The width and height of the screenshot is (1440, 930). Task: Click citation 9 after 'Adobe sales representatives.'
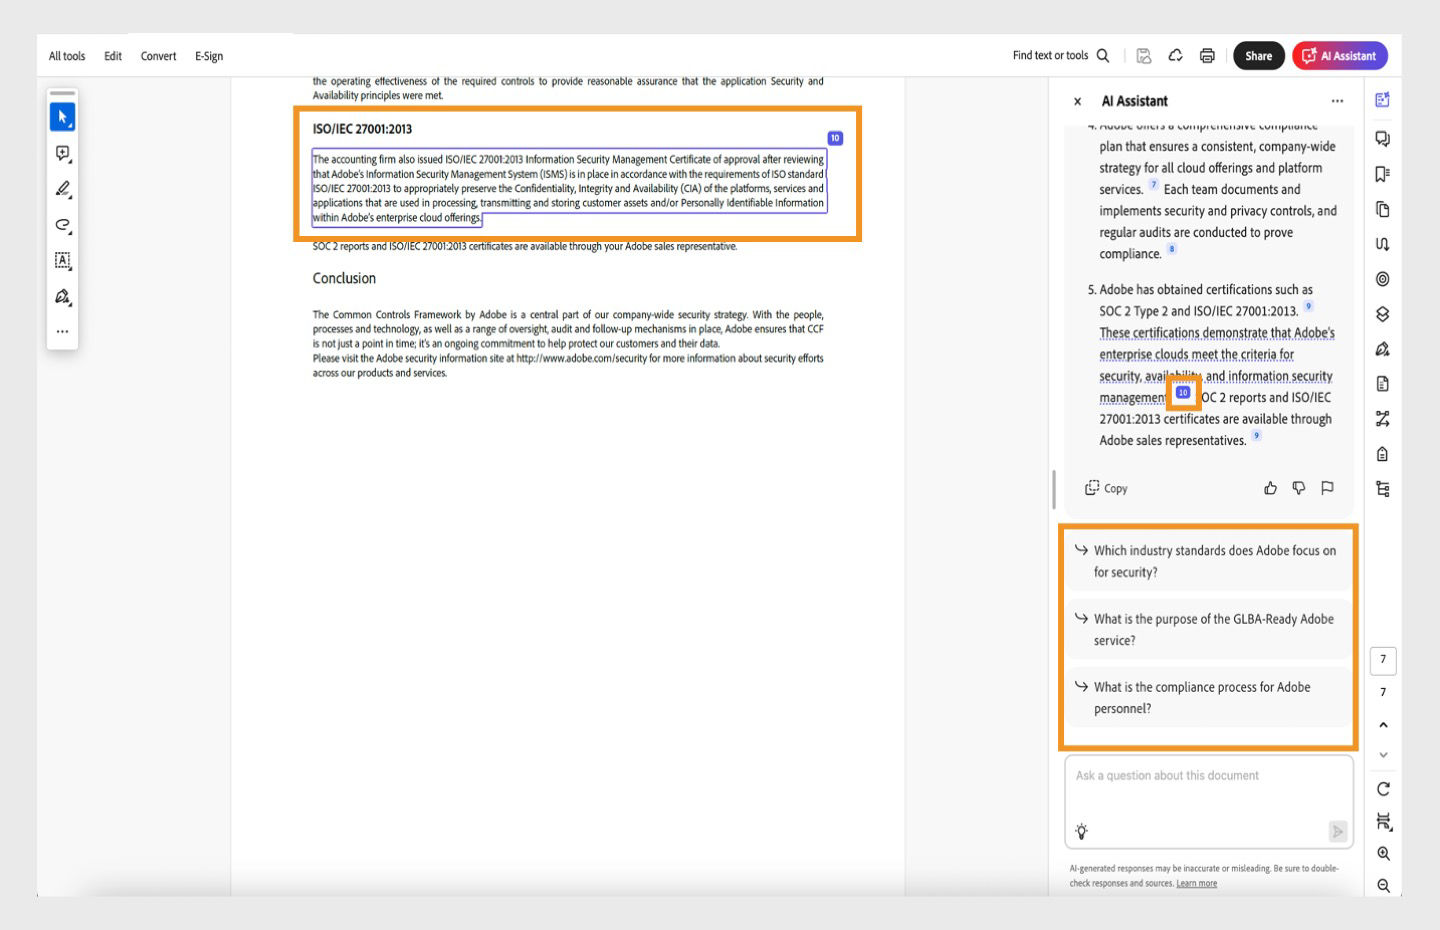1256,435
